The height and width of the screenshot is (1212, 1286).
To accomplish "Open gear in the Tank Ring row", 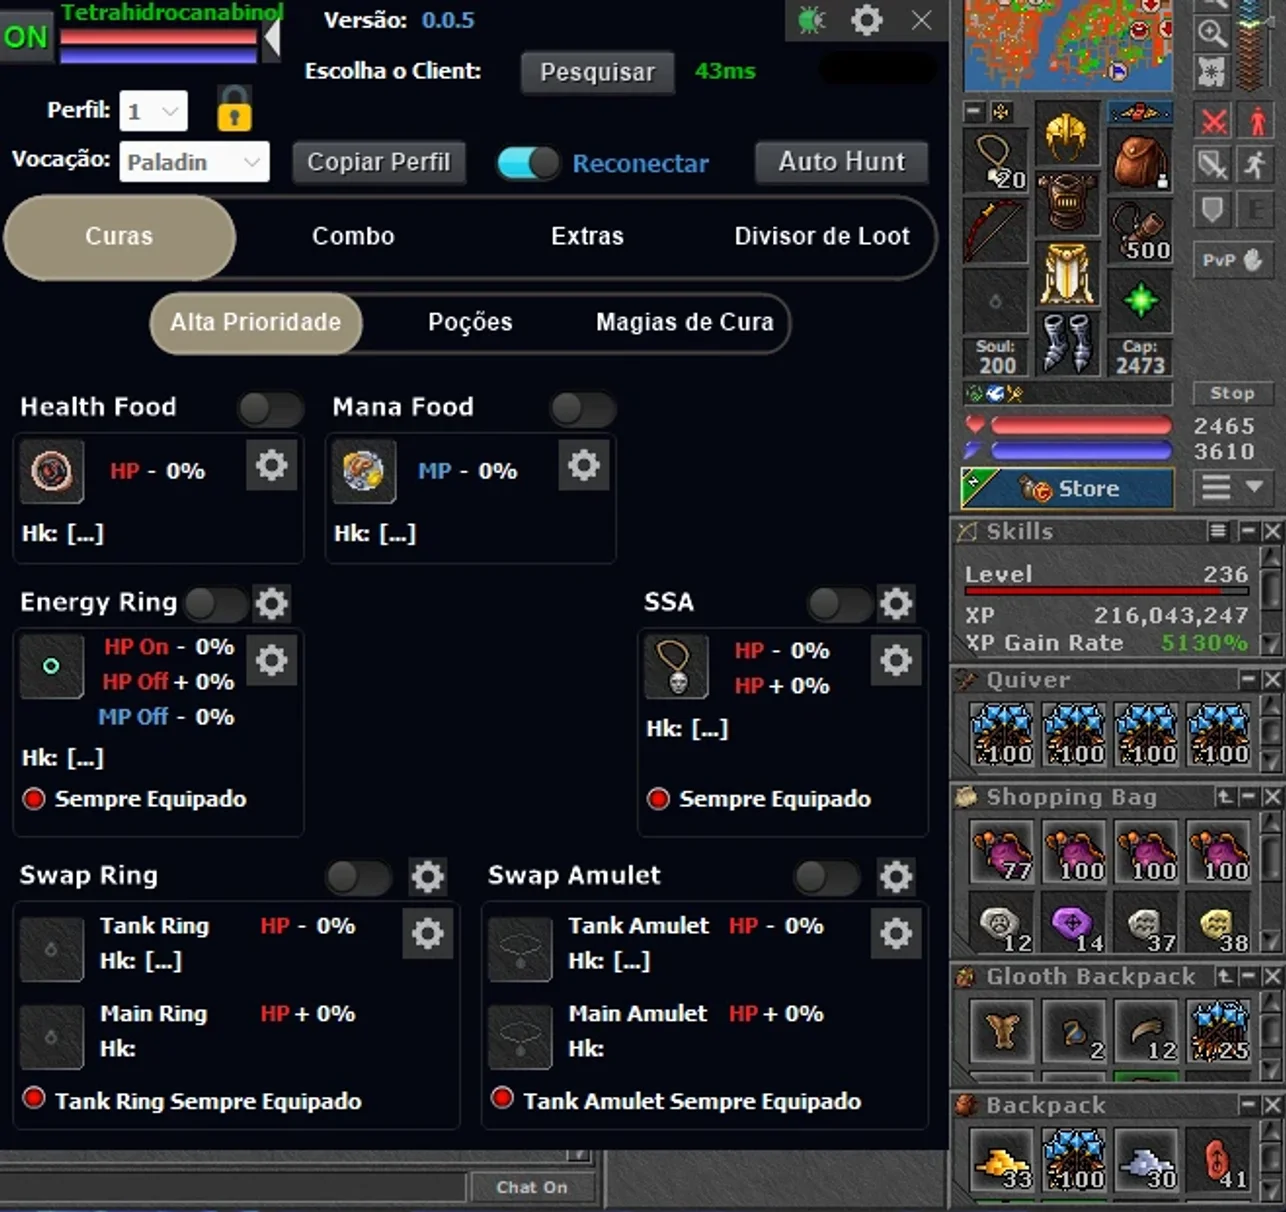I will click(x=428, y=933).
